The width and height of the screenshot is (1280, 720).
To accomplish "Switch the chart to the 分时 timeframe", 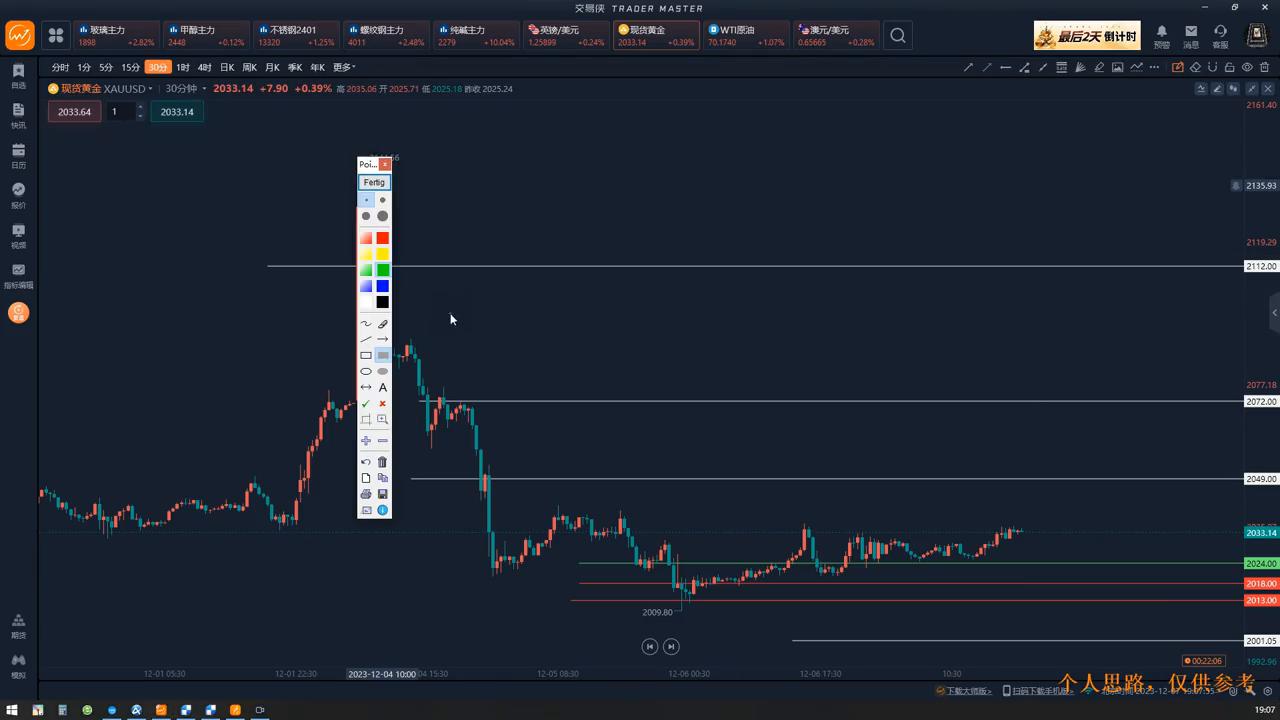I will 60,67.
